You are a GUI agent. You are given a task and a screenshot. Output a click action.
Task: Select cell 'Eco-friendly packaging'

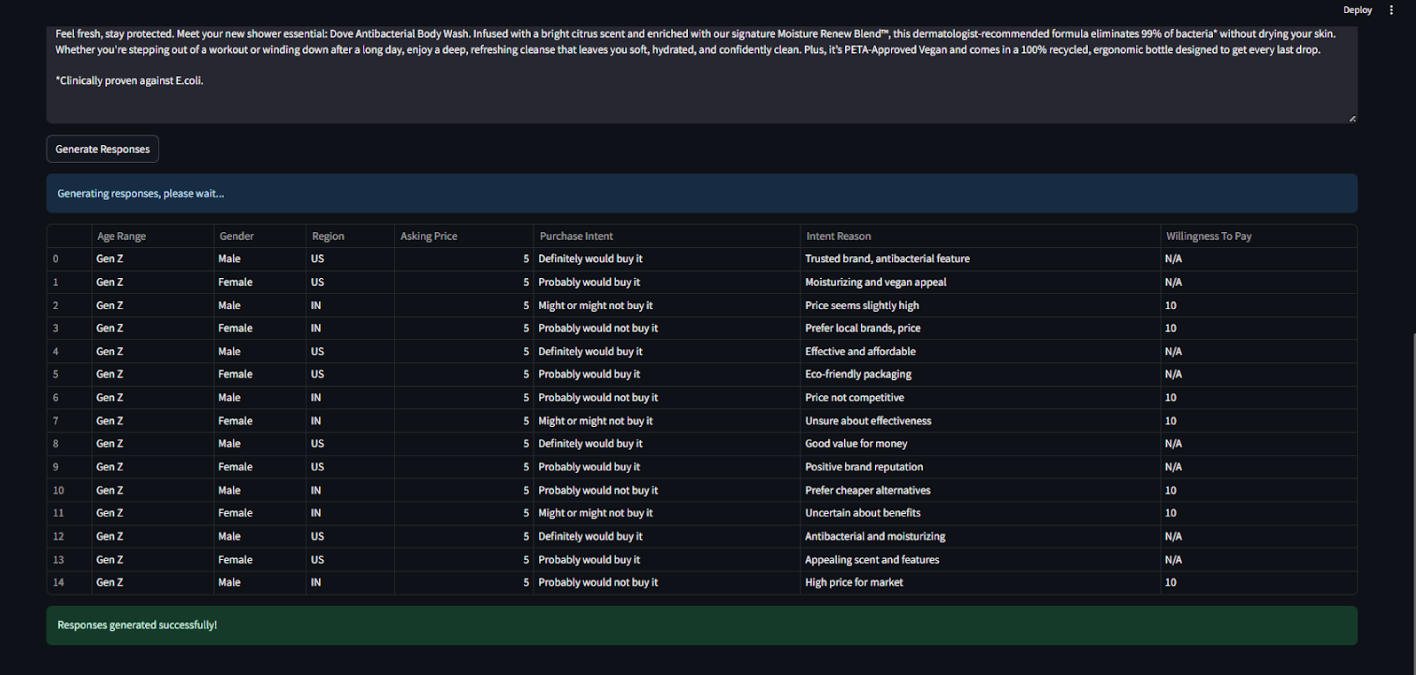tap(980, 374)
